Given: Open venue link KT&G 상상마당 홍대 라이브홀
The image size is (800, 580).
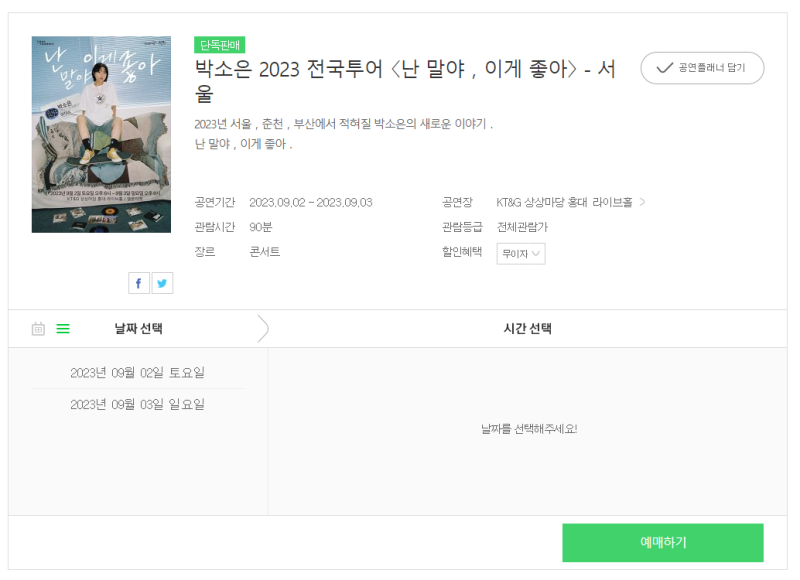Looking at the screenshot, I should click(564, 203).
